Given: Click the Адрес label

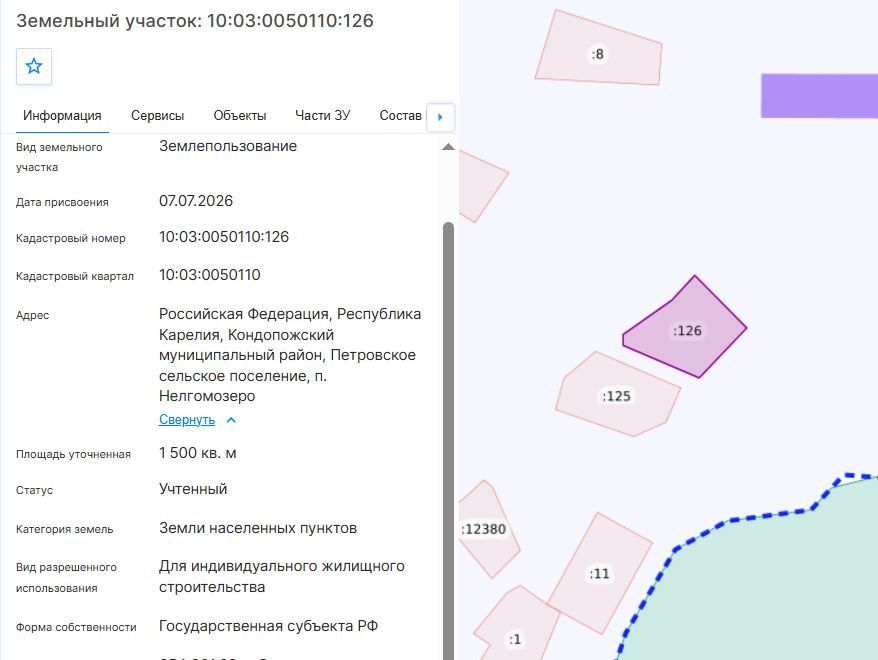Looking at the screenshot, I should click(32, 316).
